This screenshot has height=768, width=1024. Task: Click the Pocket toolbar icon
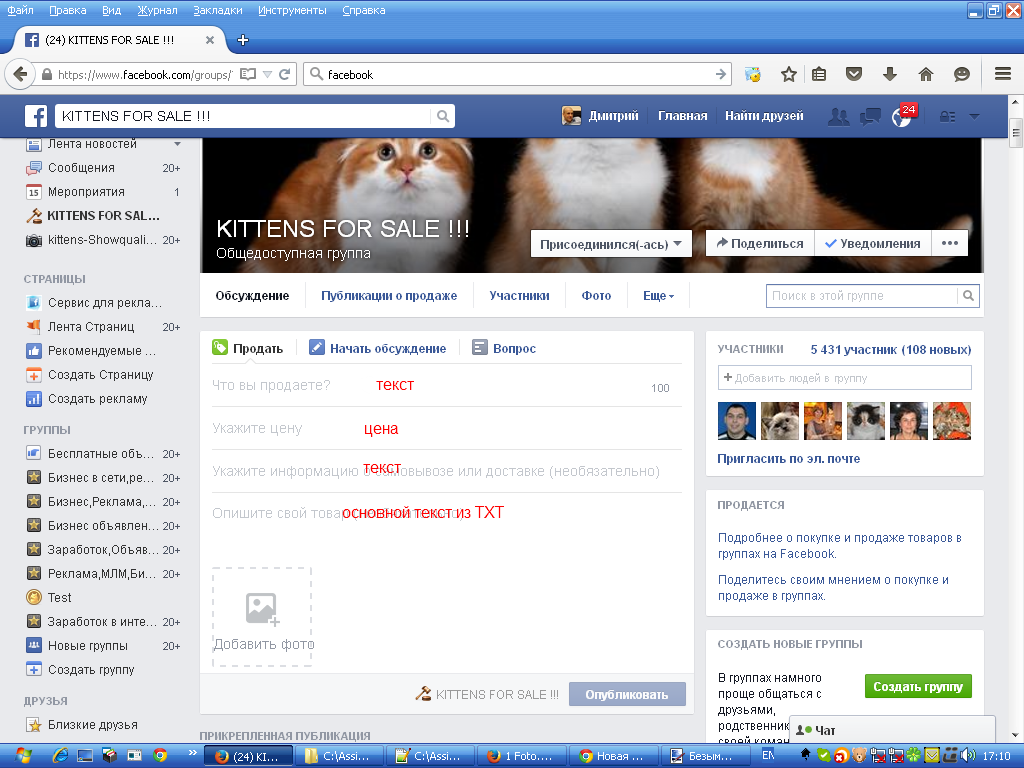pyautogui.click(x=854, y=74)
